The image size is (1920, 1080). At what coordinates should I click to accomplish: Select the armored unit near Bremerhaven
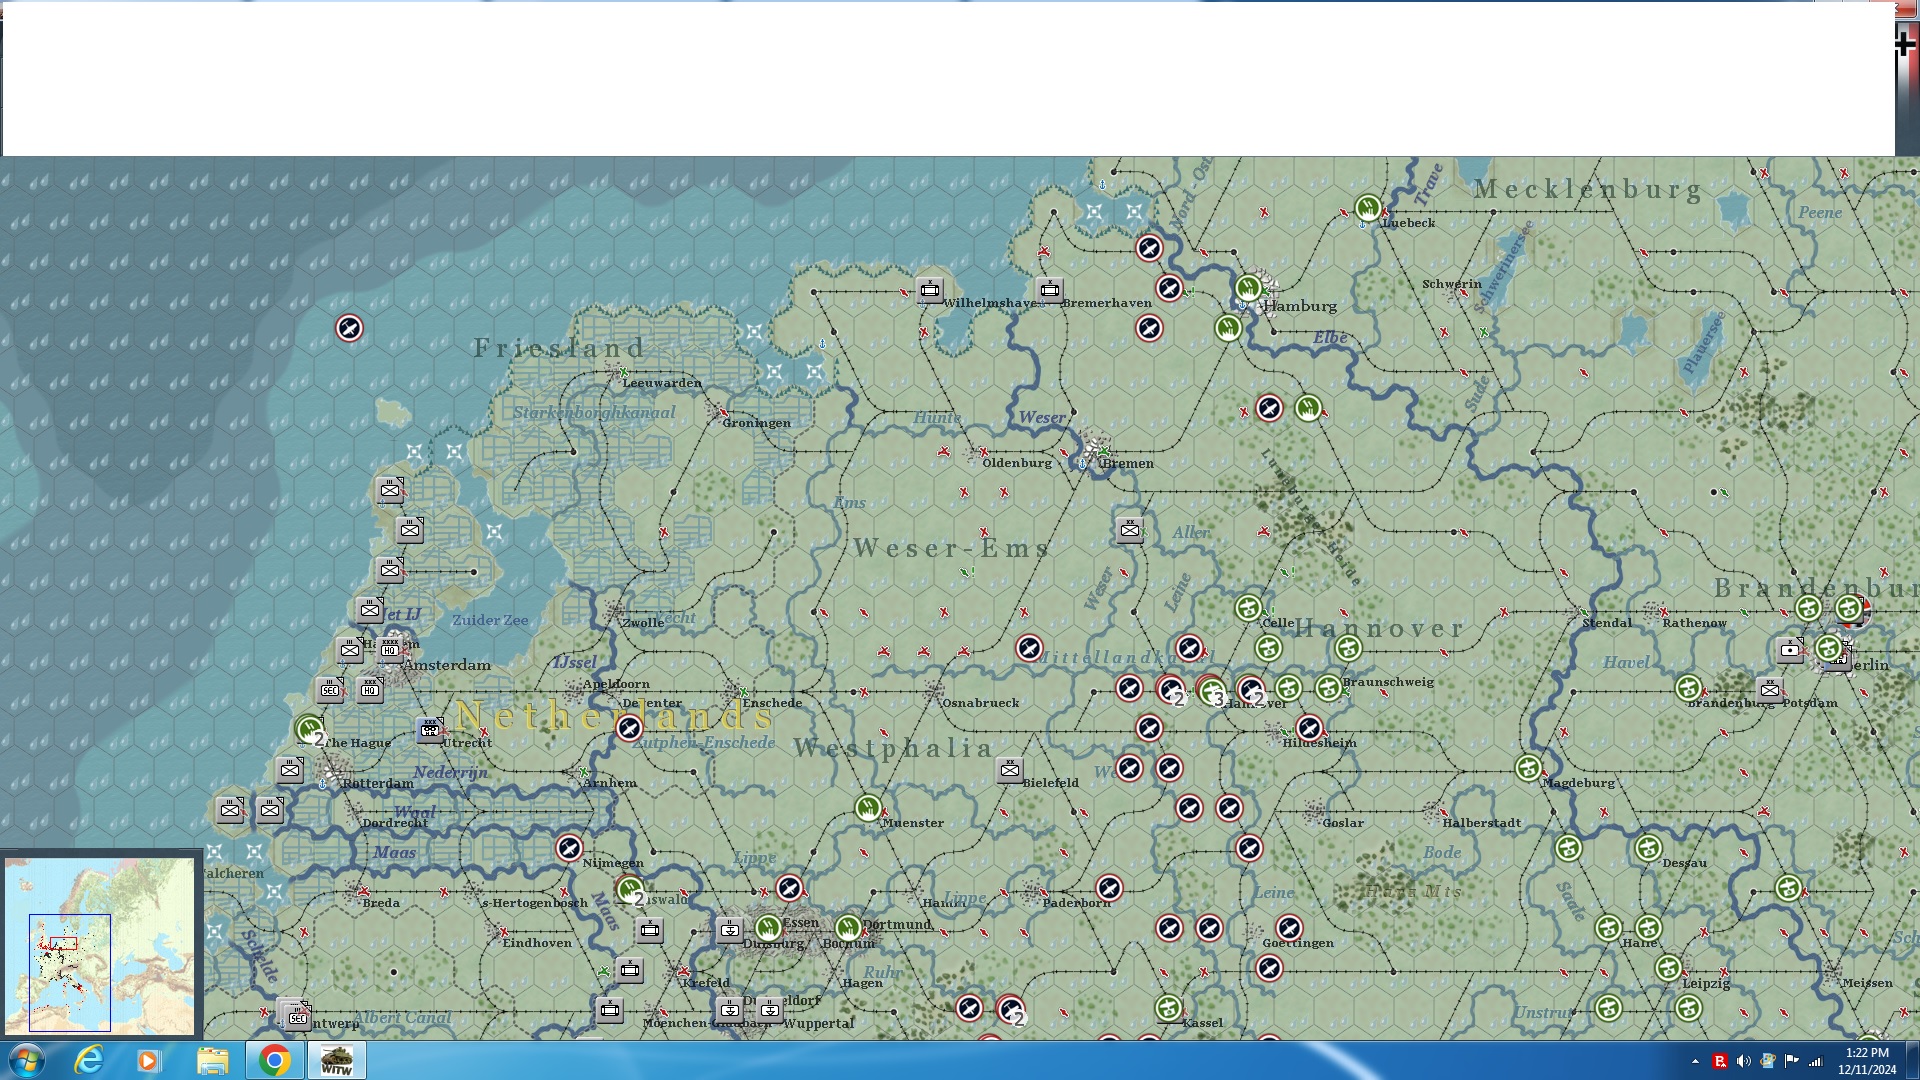[x=1049, y=290]
